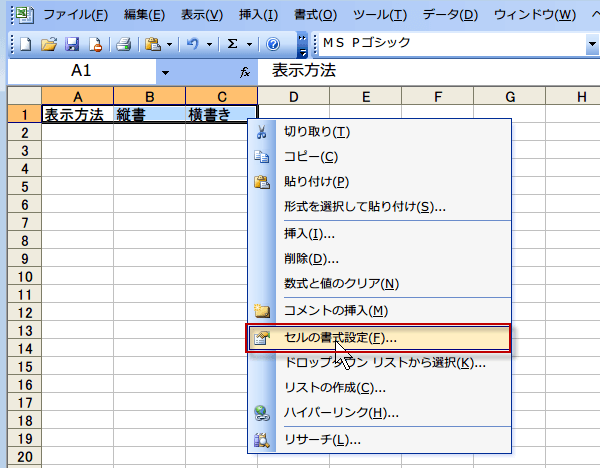Choose 挿入(I)... from context menu
Viewport: 600px width, 468px height.
coord(380,234)
